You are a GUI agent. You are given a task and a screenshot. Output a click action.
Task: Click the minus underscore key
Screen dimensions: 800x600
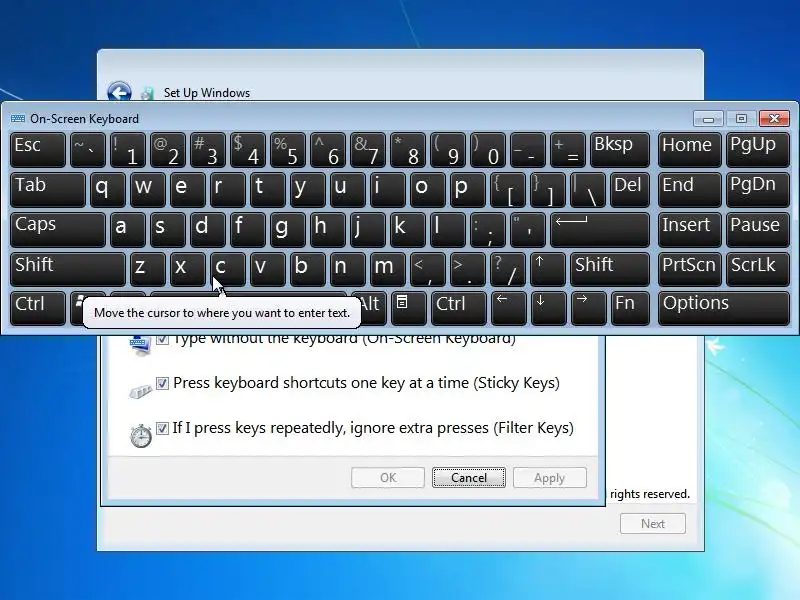point(528,149)
